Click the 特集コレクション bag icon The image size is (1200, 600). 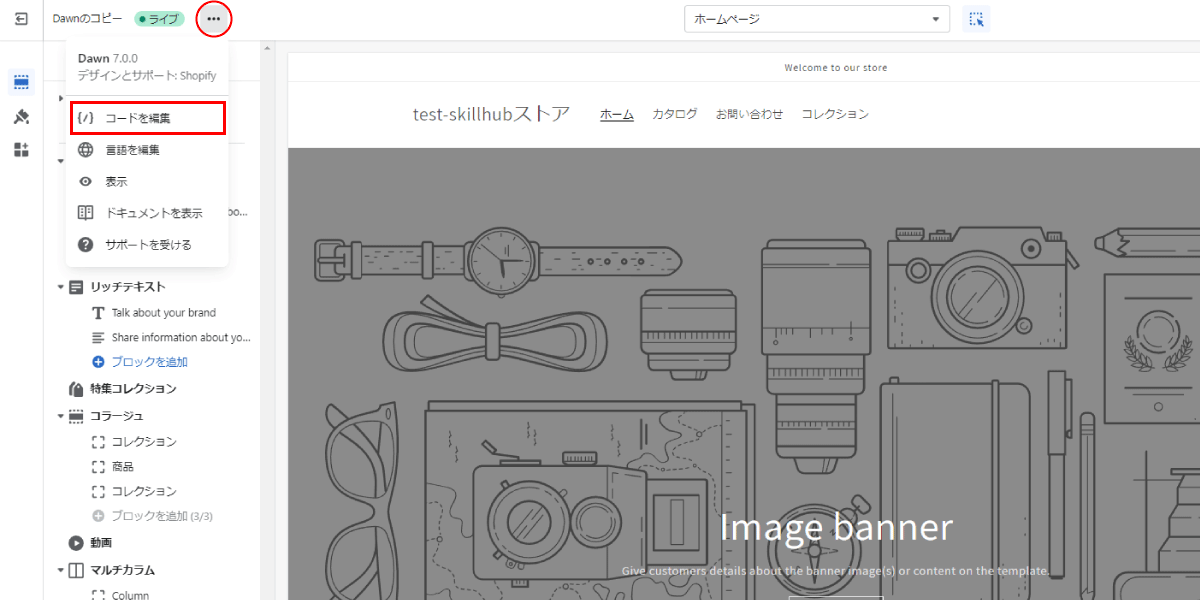click(76, 389)
